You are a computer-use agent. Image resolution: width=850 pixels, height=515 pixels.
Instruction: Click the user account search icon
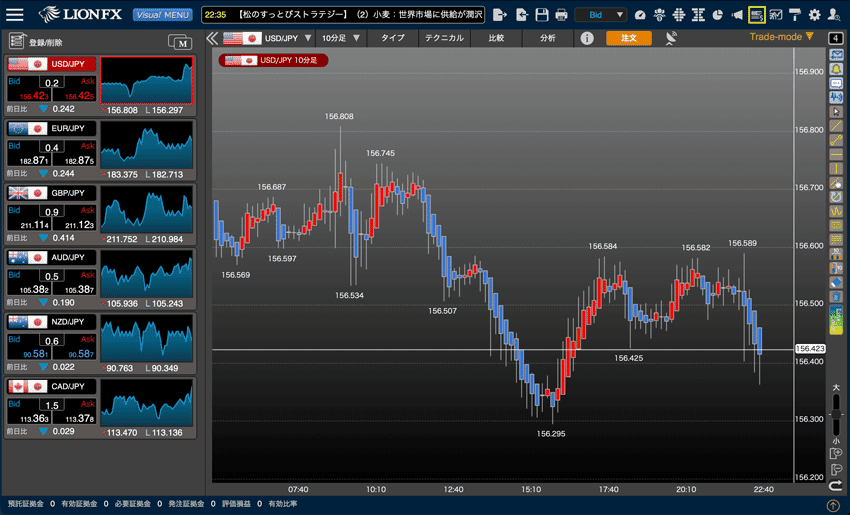click(x=834, y=15)
